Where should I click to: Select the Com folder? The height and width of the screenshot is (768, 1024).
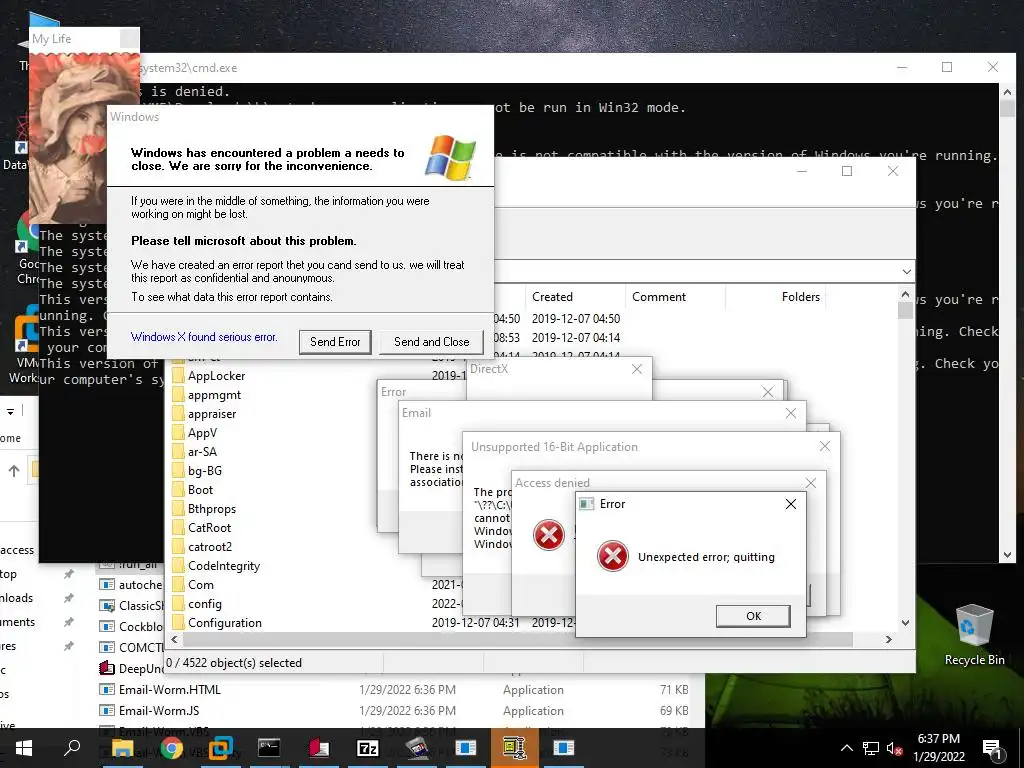click(201, 584)
